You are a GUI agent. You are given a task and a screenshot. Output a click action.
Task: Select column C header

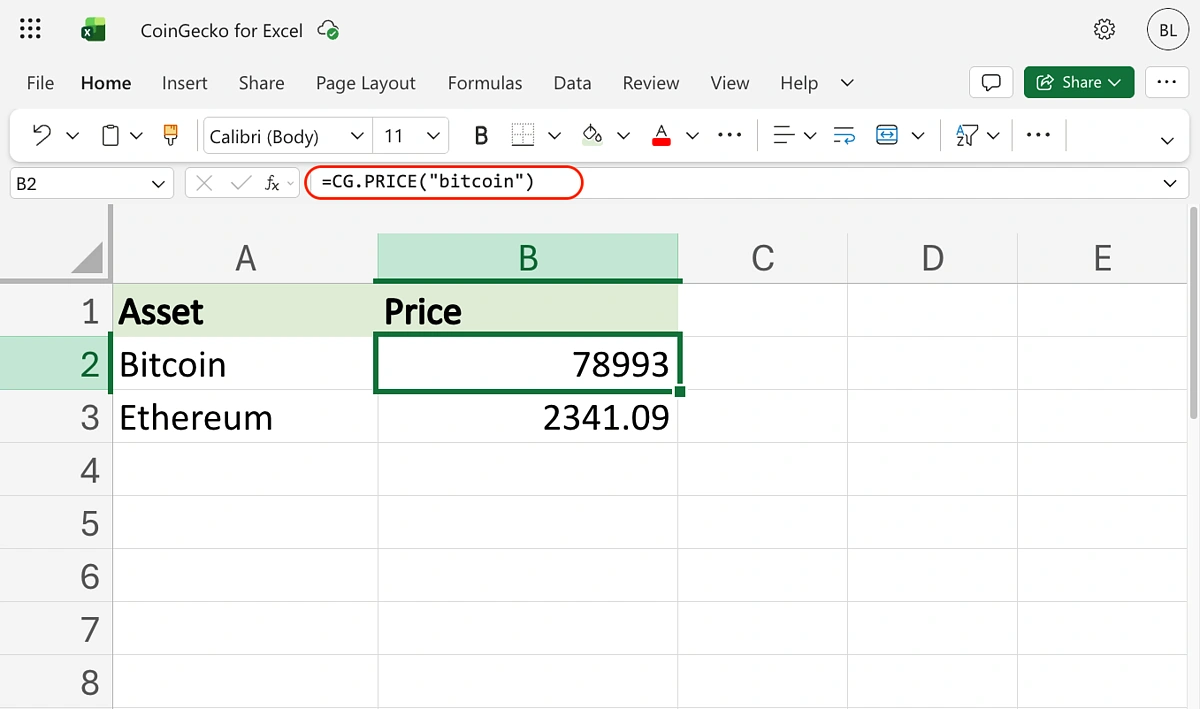763,258
